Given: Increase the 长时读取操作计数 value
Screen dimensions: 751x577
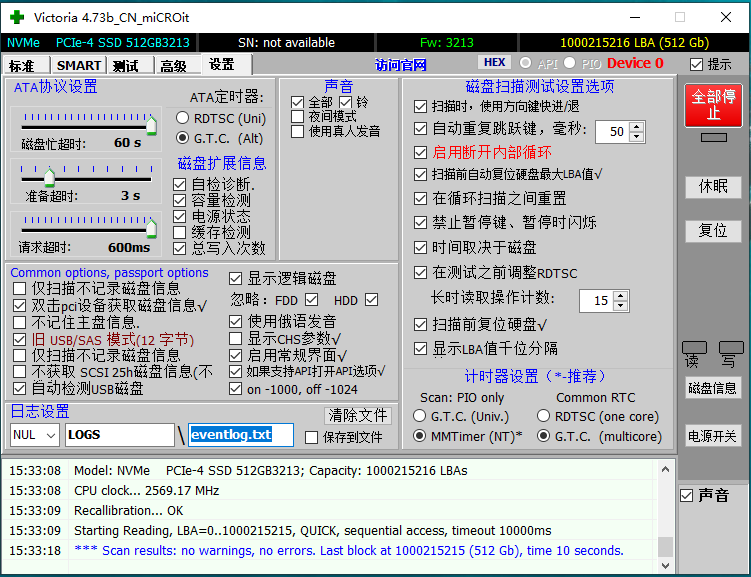Looking at the screenshot, I should click(621, 296).
